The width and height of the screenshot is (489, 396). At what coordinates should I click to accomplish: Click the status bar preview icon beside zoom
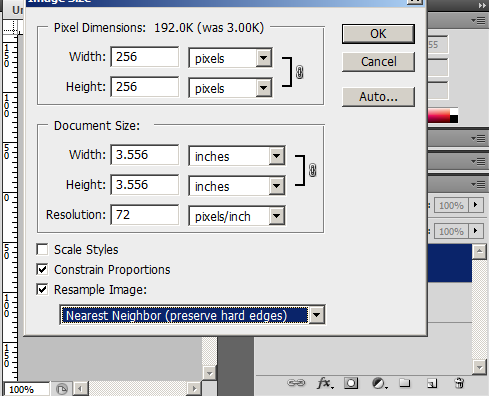(62, 389)
